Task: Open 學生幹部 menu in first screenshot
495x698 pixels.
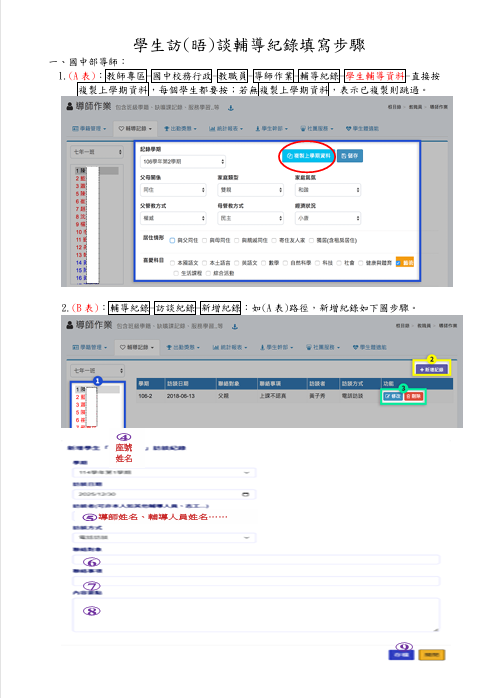Action: tap(271, 129)
